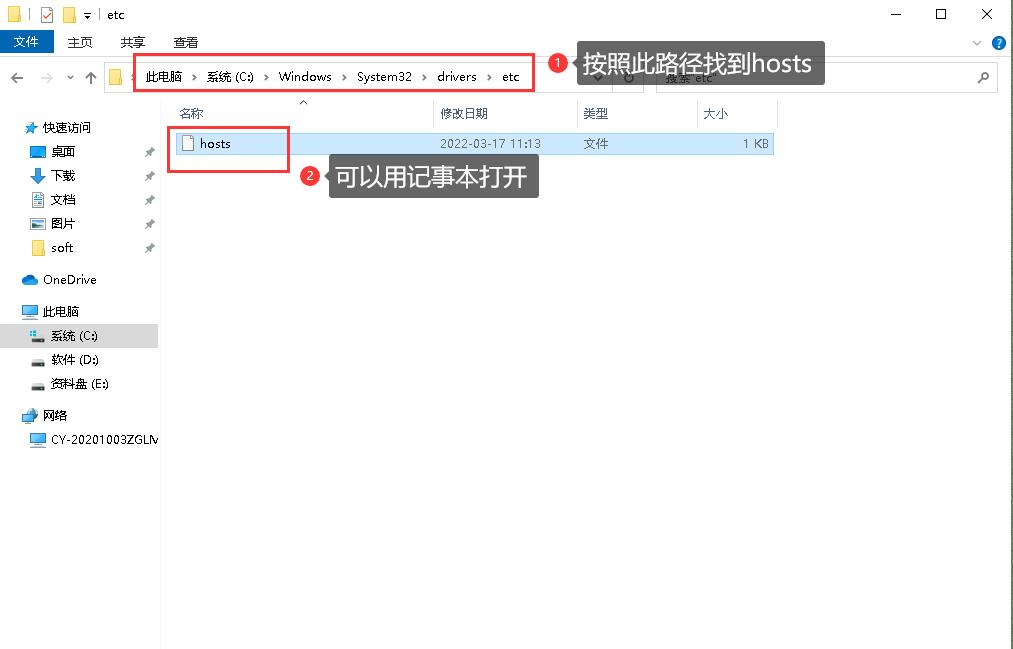Open 下载 folder in quick access
This screenshot has height=649, width=1013.
point(63,176)
